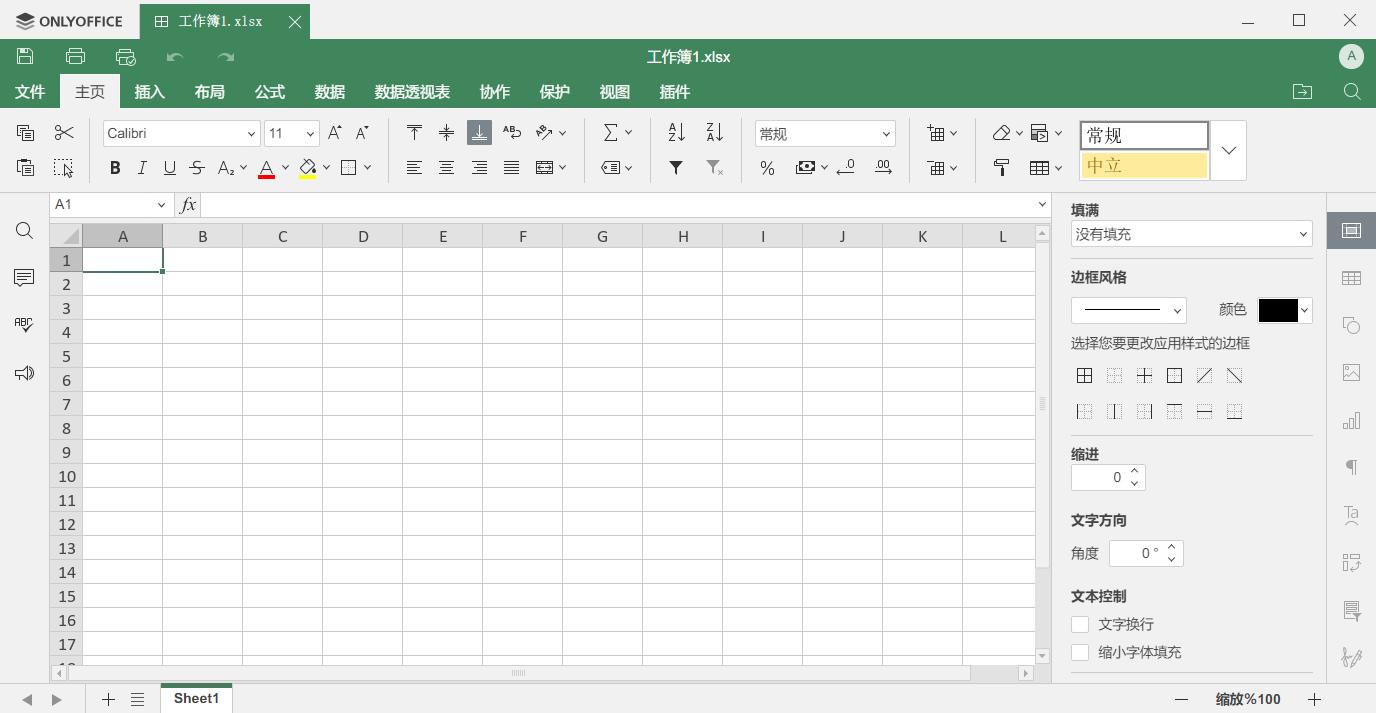1376x713 pixels.
Task: Open spell check in left sidebar
Action: 24,325
